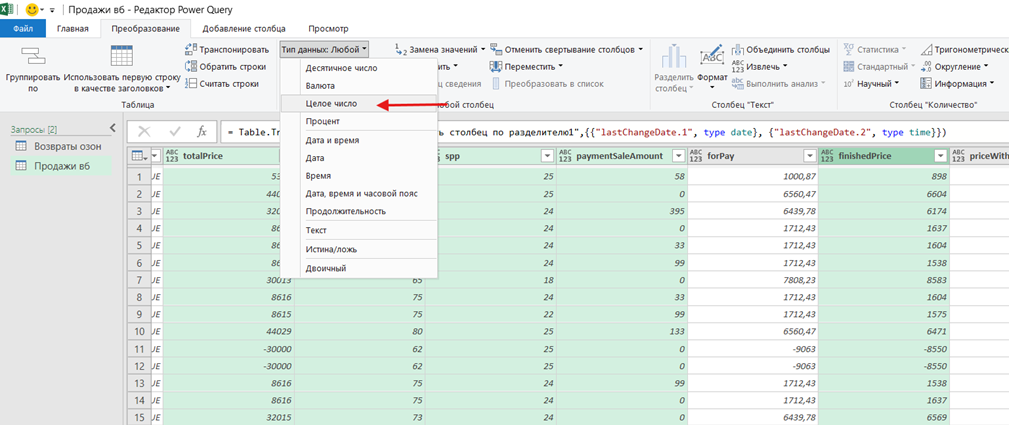The image size is (1009, 425).
Task: Open the Формат text format icon
Action: (x=712, y=57)
